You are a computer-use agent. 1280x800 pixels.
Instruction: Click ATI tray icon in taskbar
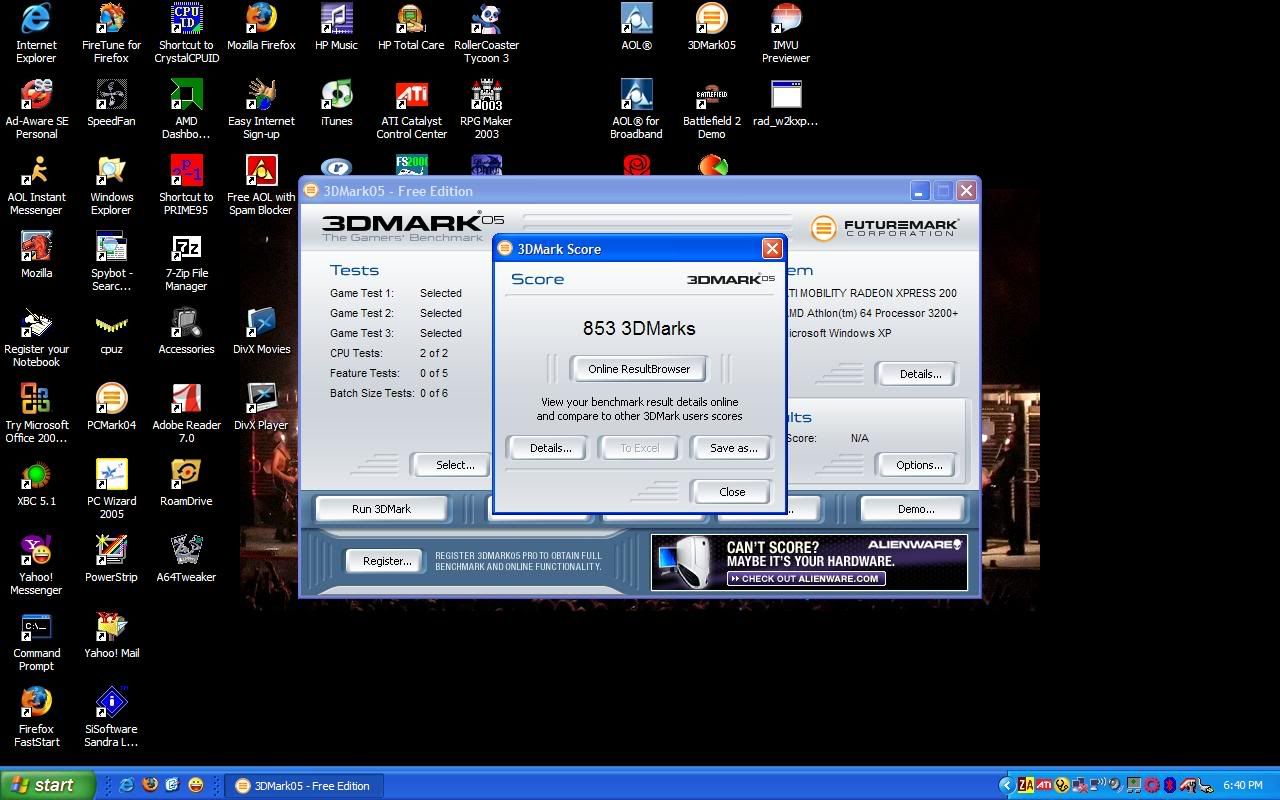pos(1043,786)
